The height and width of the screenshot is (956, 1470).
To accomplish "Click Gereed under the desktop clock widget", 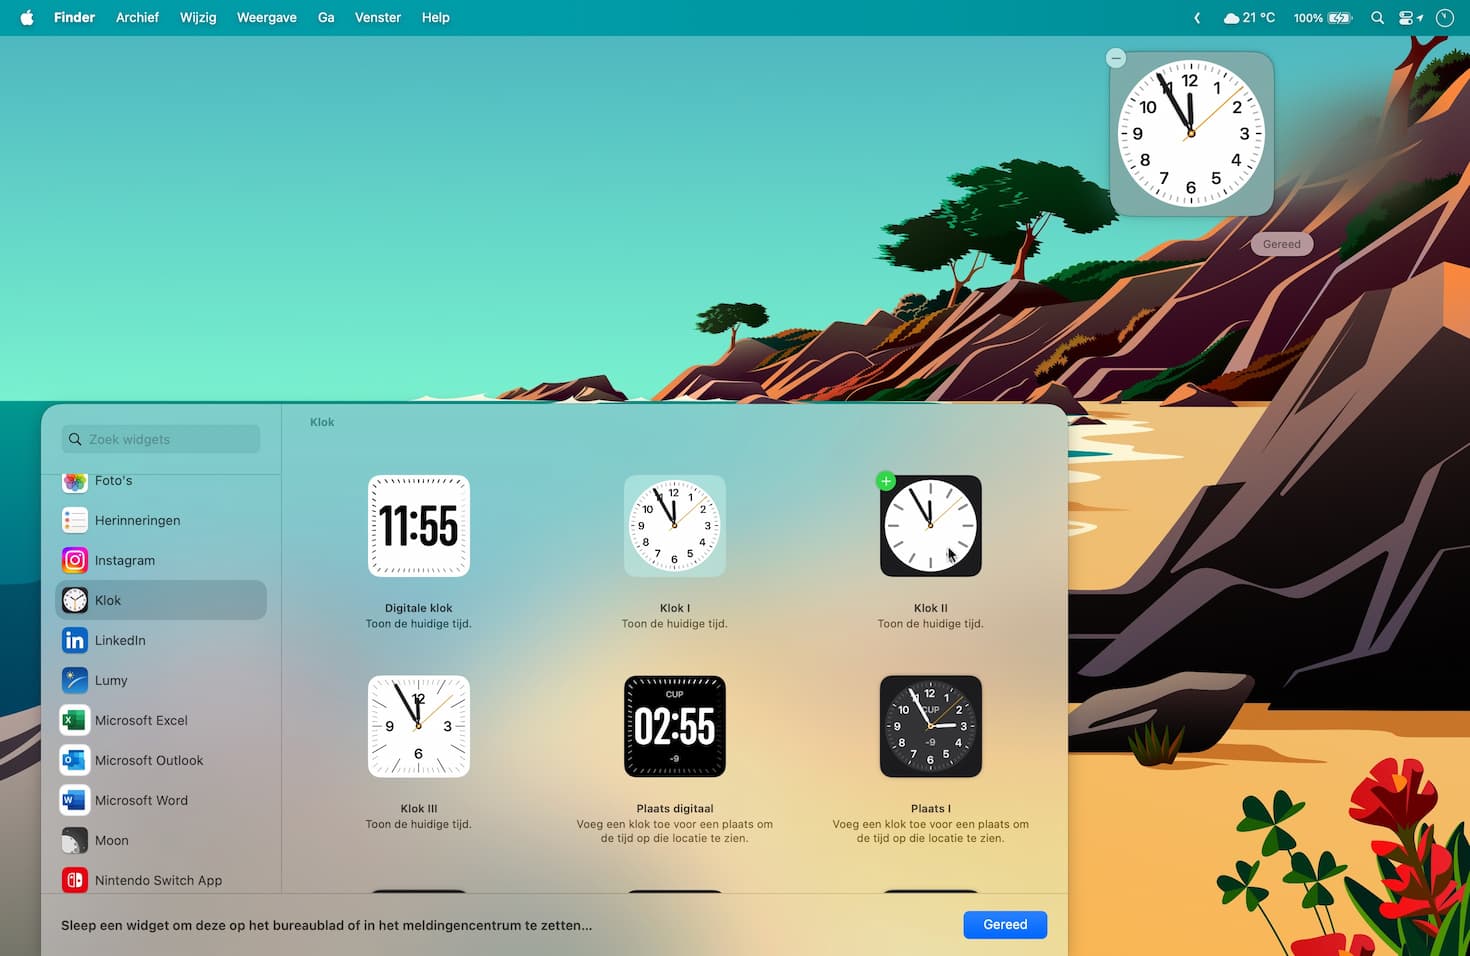I will (1281, 243).
